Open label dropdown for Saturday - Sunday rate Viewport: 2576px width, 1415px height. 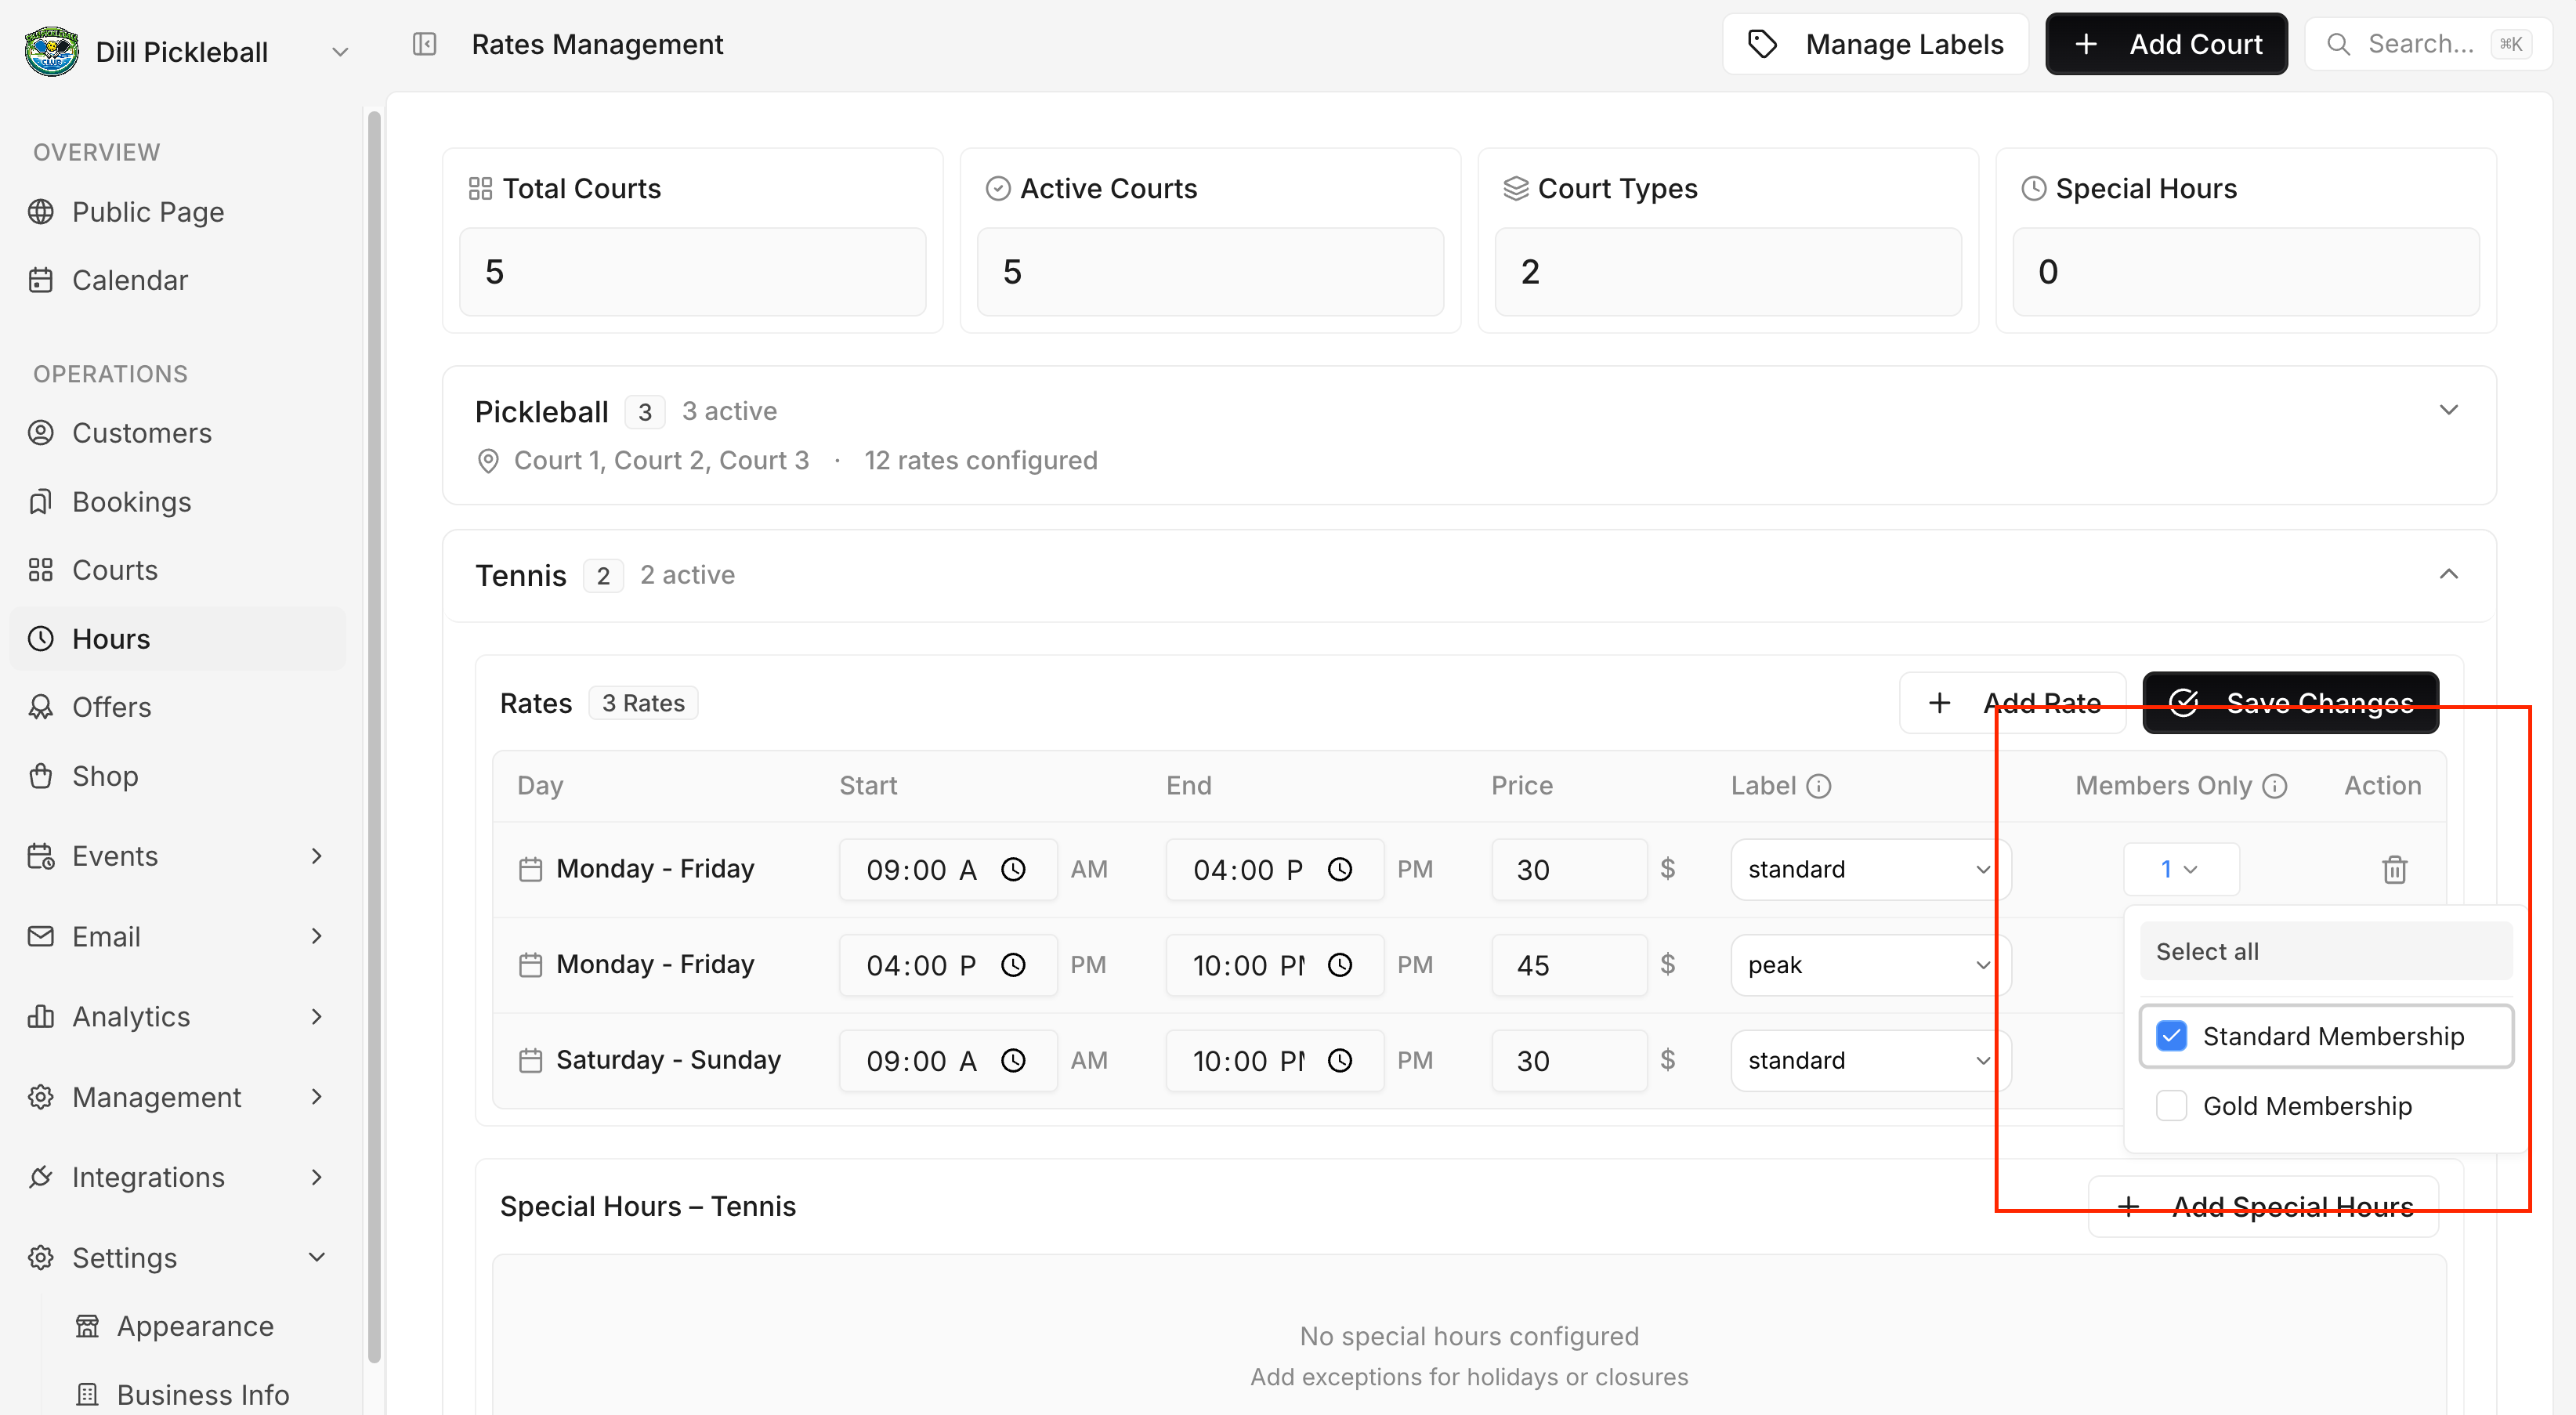[x=1869, y=1060]
